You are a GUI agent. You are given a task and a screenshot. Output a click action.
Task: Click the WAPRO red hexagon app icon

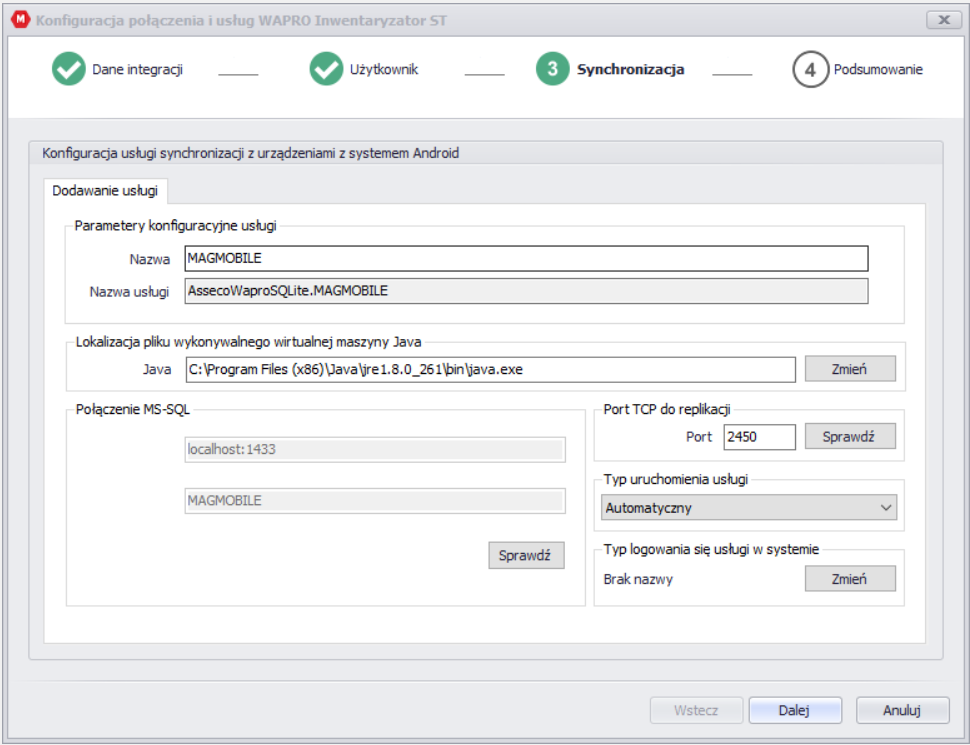coord(20,19)
